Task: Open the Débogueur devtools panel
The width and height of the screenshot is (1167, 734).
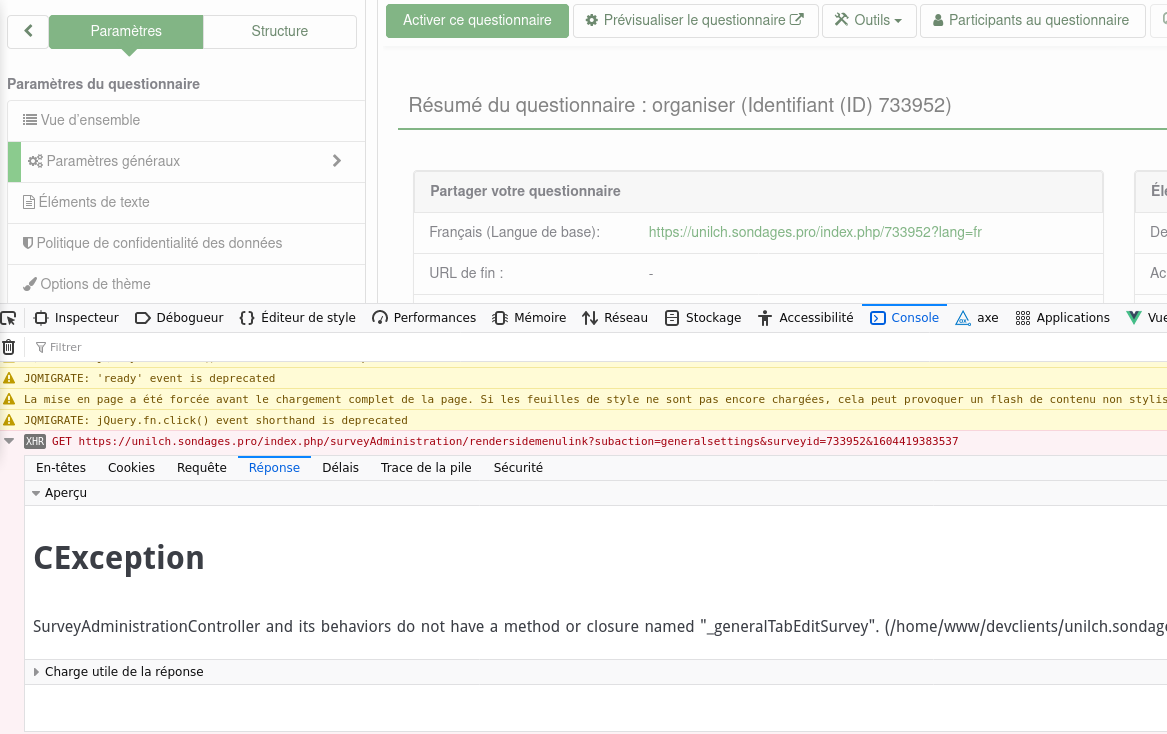Action: coord(179,318)
